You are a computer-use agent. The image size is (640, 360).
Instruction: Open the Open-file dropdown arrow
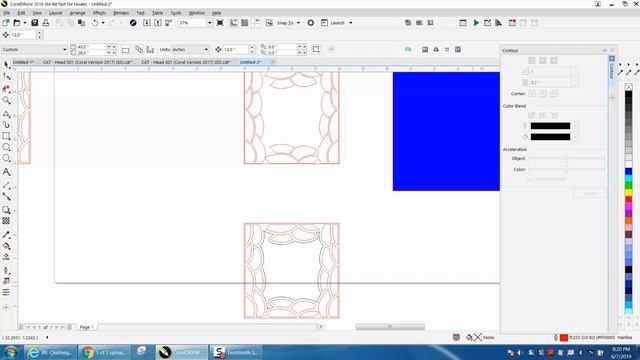click(24, 23)
